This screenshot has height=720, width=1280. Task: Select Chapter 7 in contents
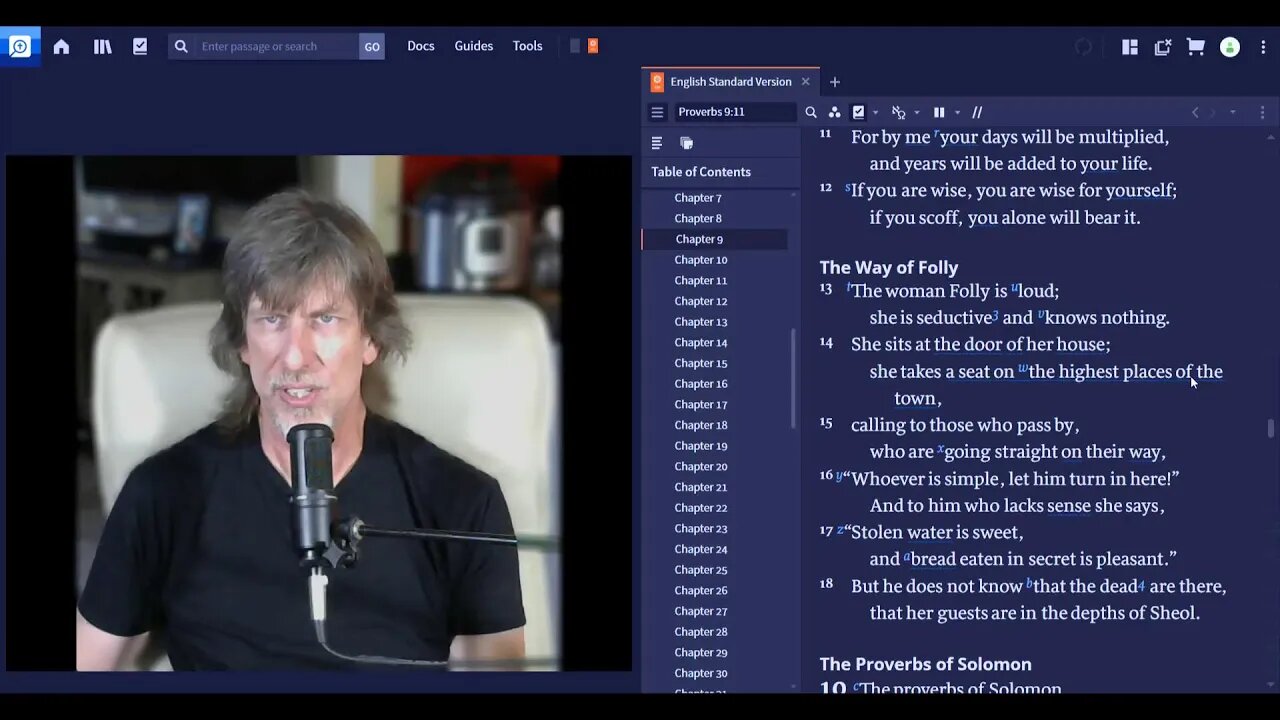(x=698, y=198)
